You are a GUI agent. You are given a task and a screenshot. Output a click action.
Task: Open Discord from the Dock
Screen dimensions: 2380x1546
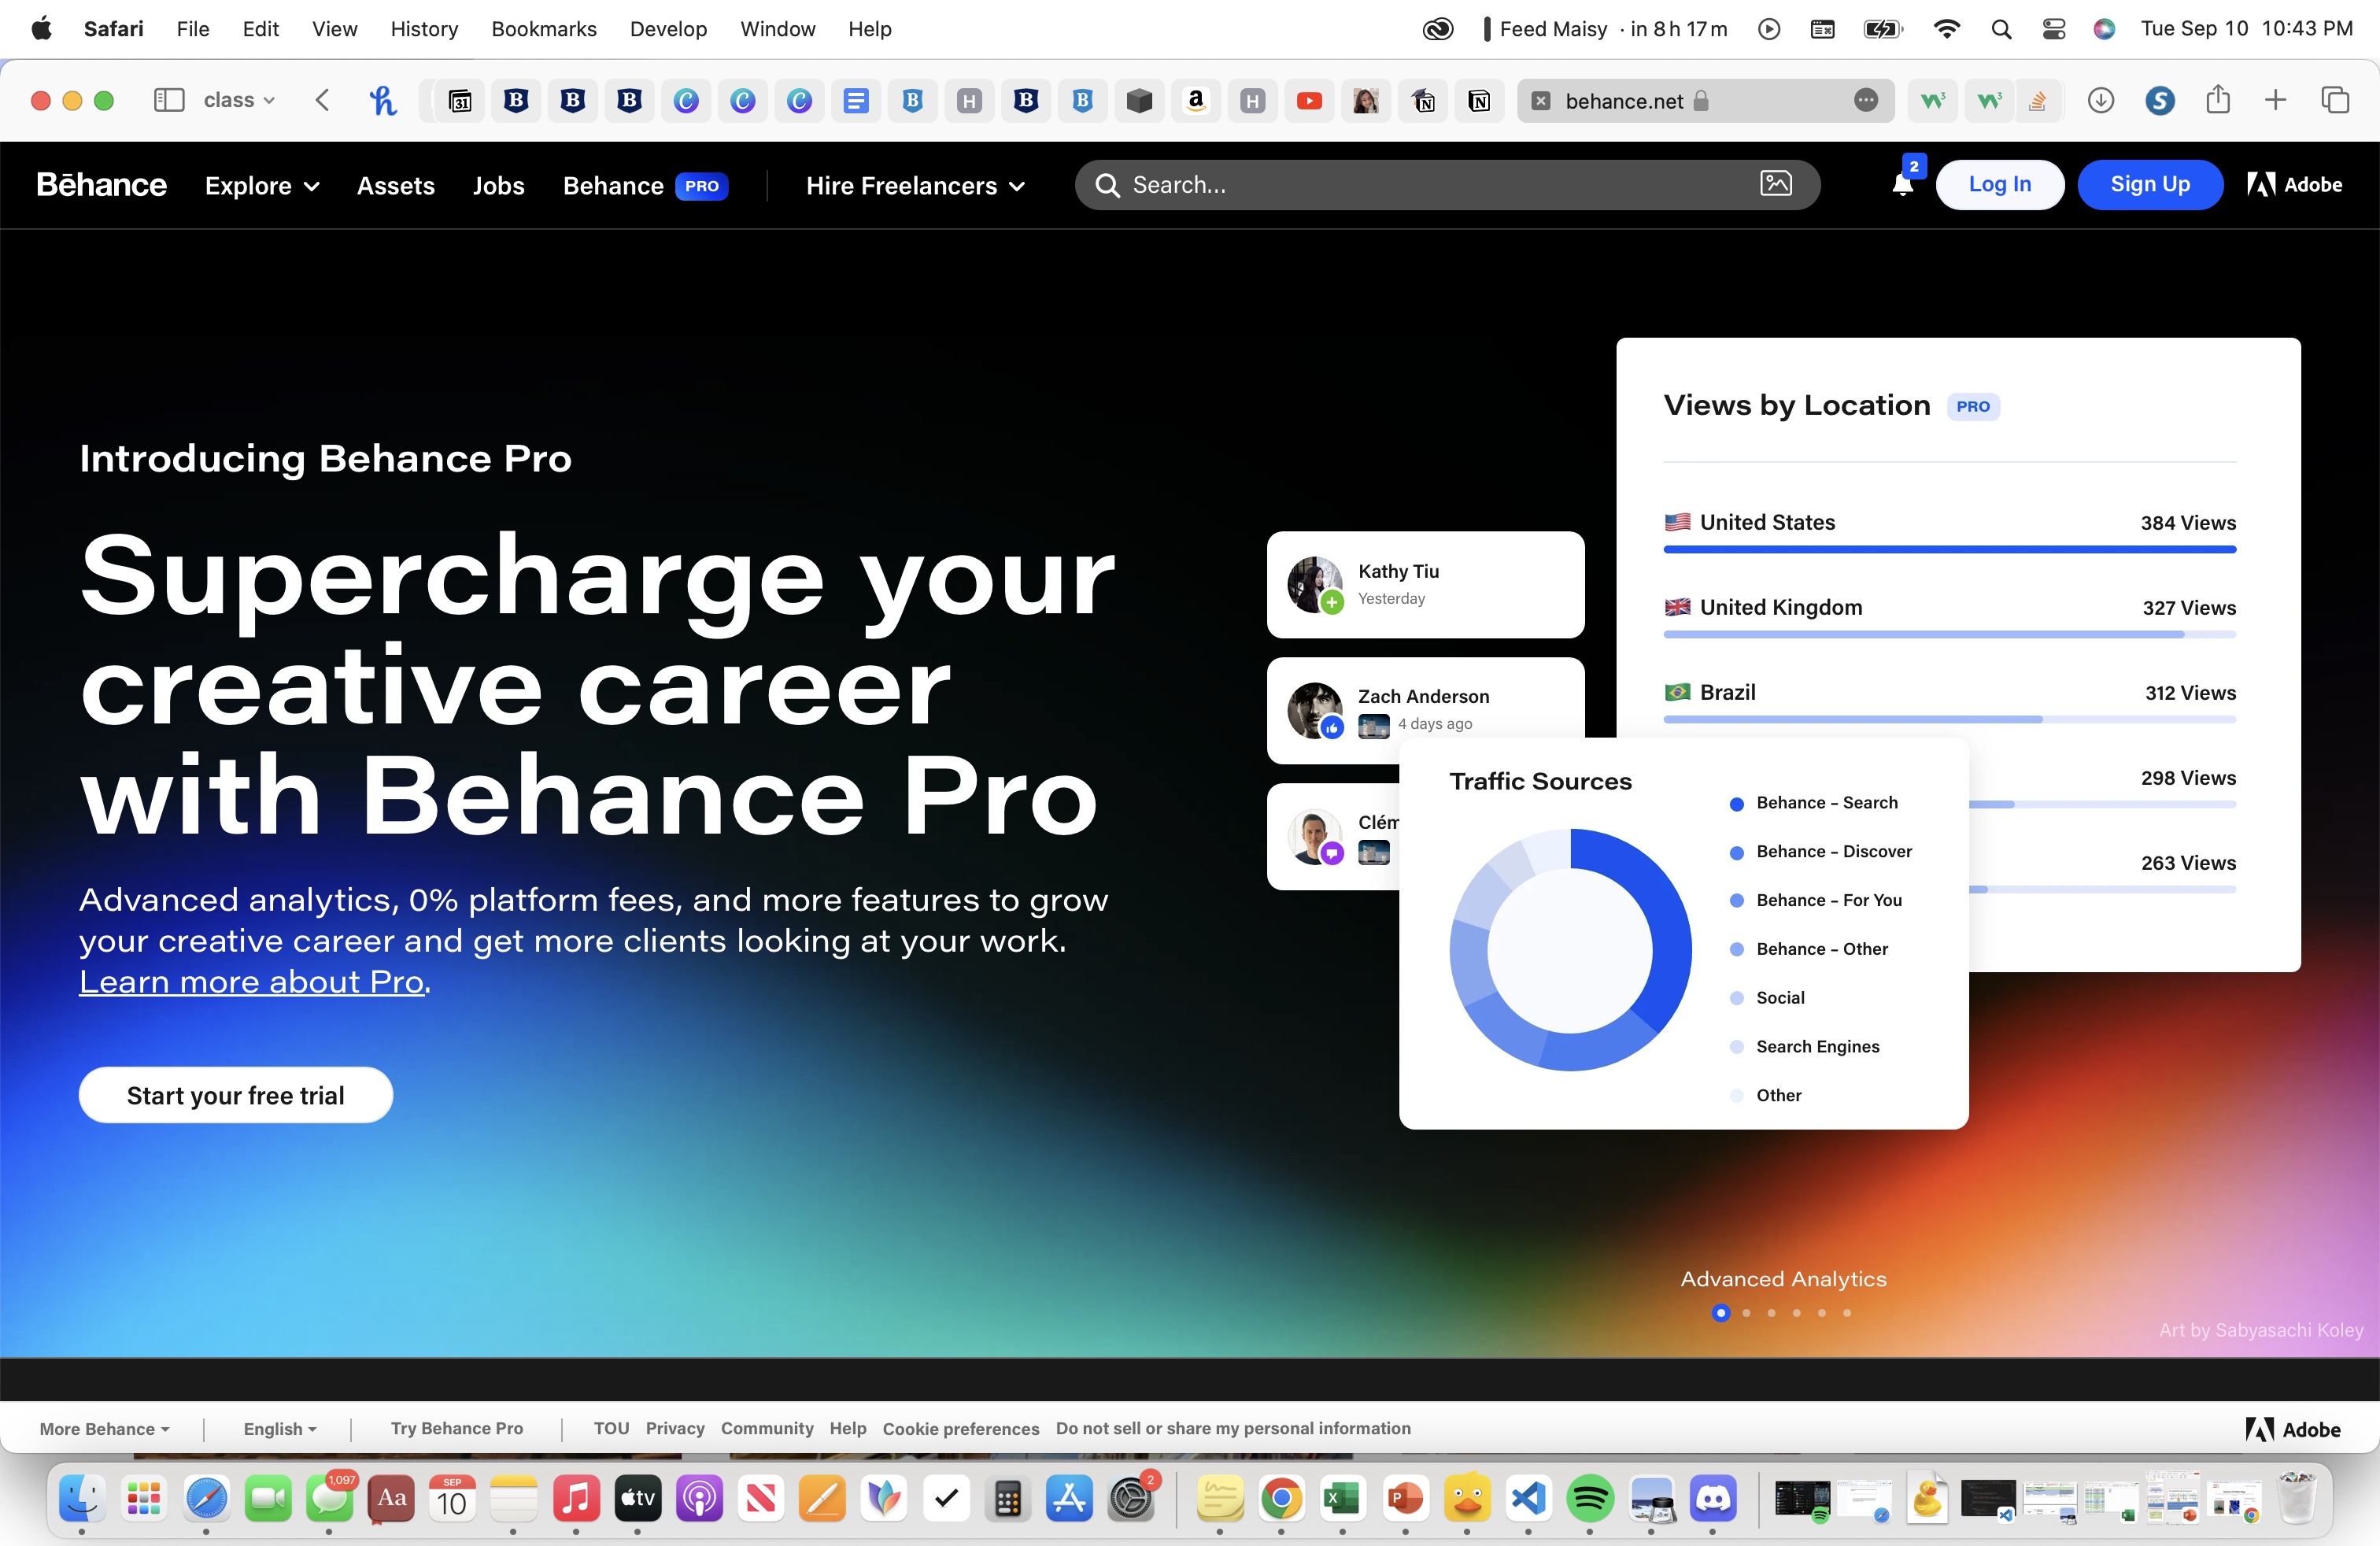1713,1499
